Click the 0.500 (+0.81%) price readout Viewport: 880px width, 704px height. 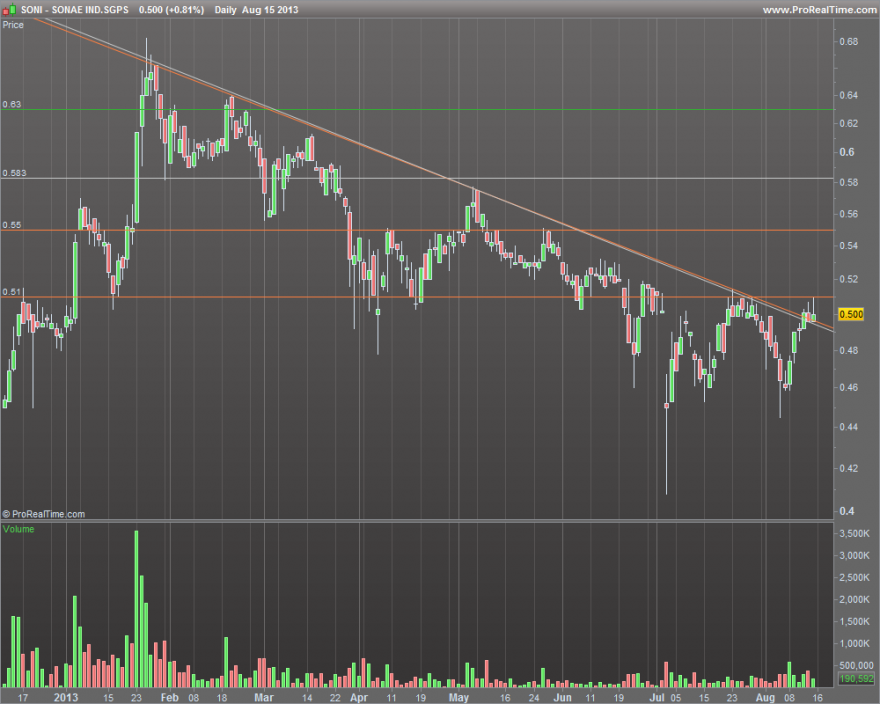(171, 10)
